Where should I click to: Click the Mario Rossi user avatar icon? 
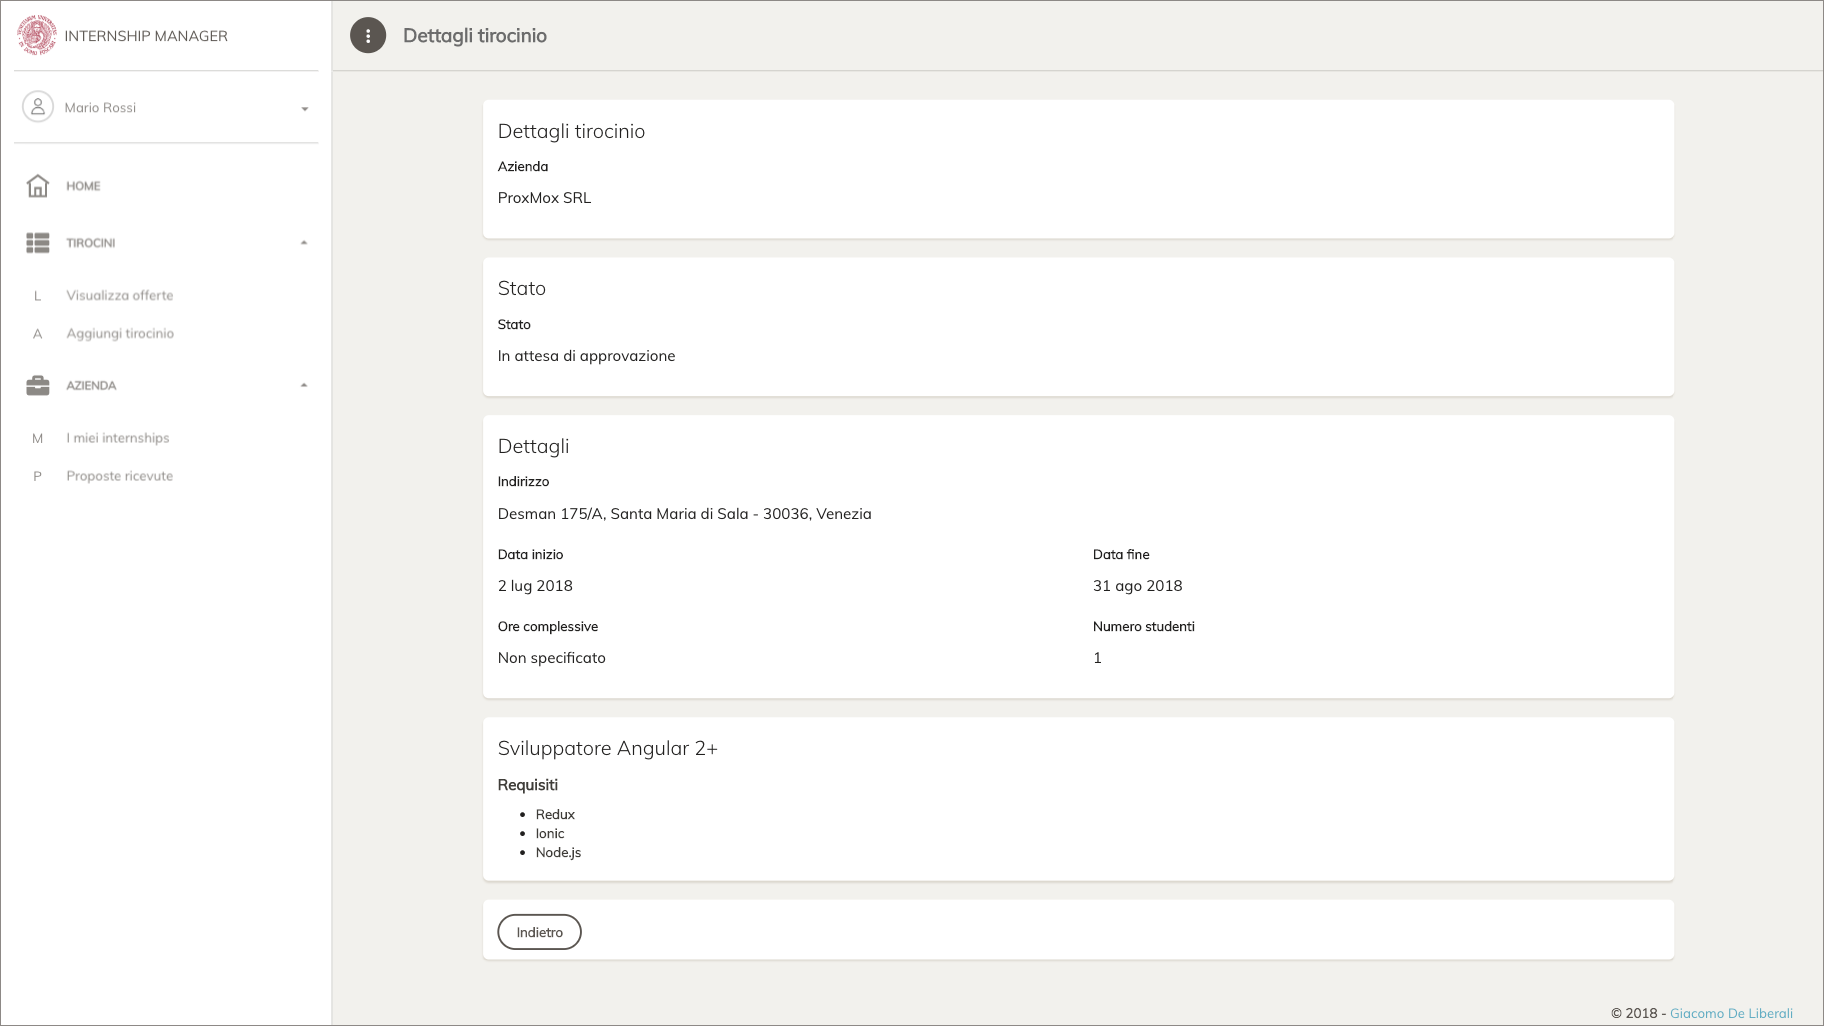[x=38, y=107]
